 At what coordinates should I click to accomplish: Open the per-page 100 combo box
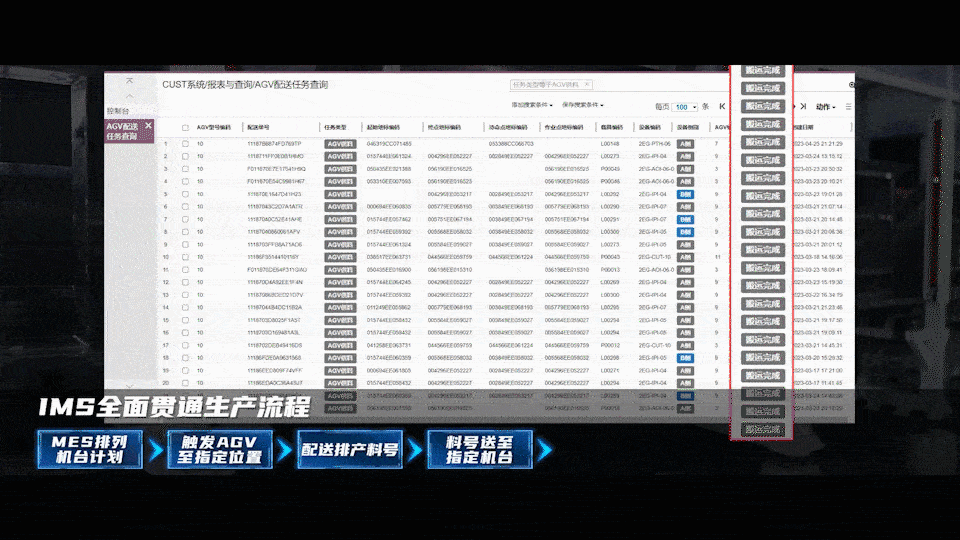[x=684, y=107]
